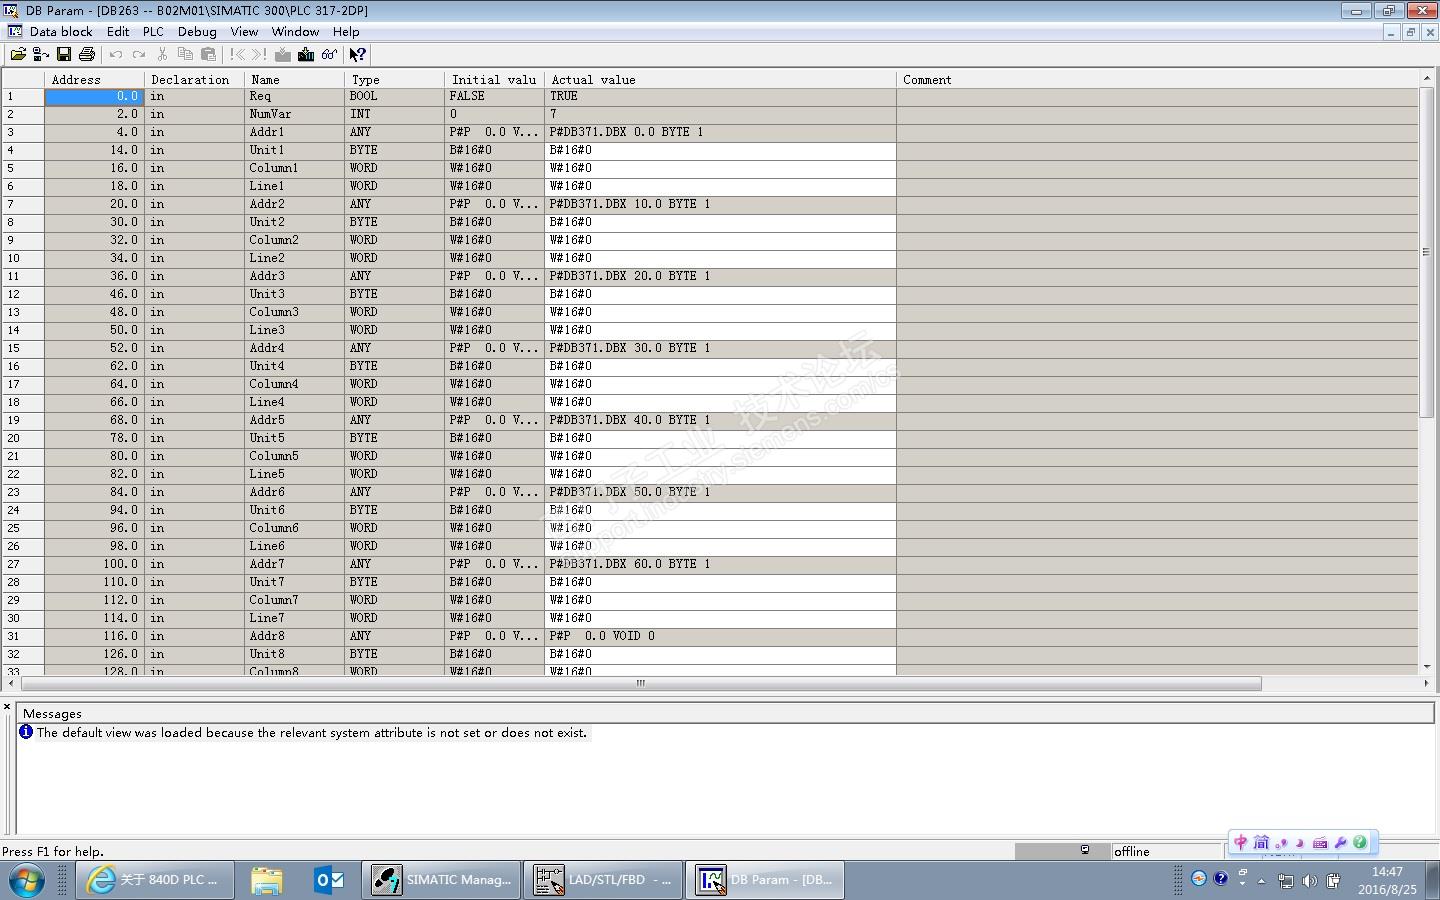Select the P#DB371.DBX 60.0 BYTE 1 value

point(721,564)
